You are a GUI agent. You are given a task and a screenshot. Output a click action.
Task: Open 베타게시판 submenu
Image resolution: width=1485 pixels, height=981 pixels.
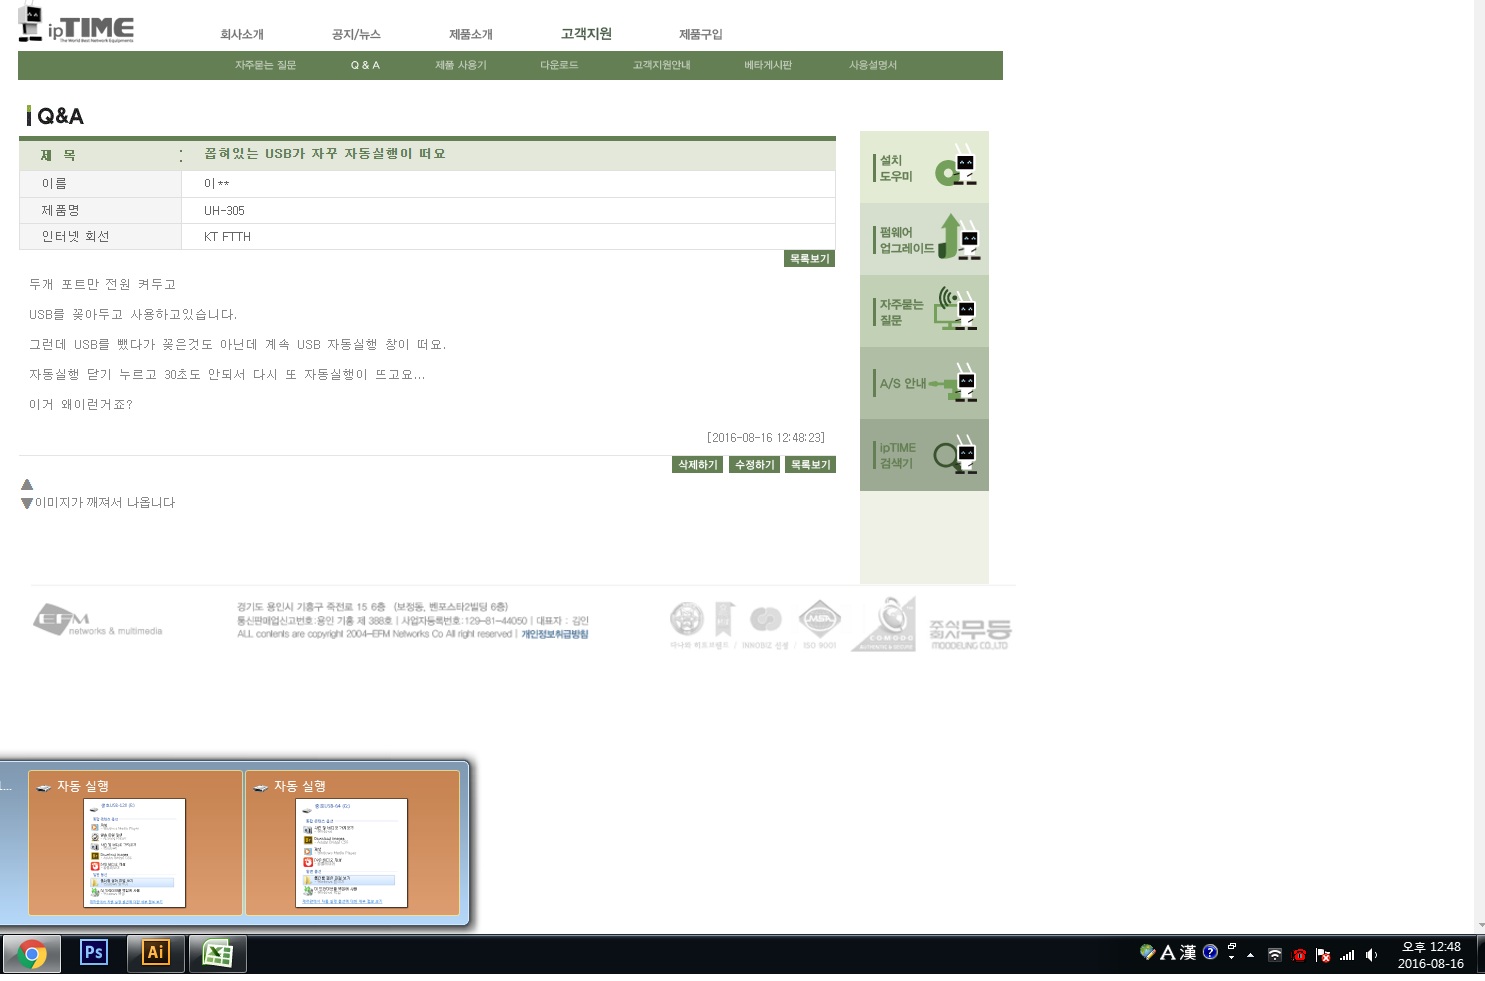coord(768,65)
